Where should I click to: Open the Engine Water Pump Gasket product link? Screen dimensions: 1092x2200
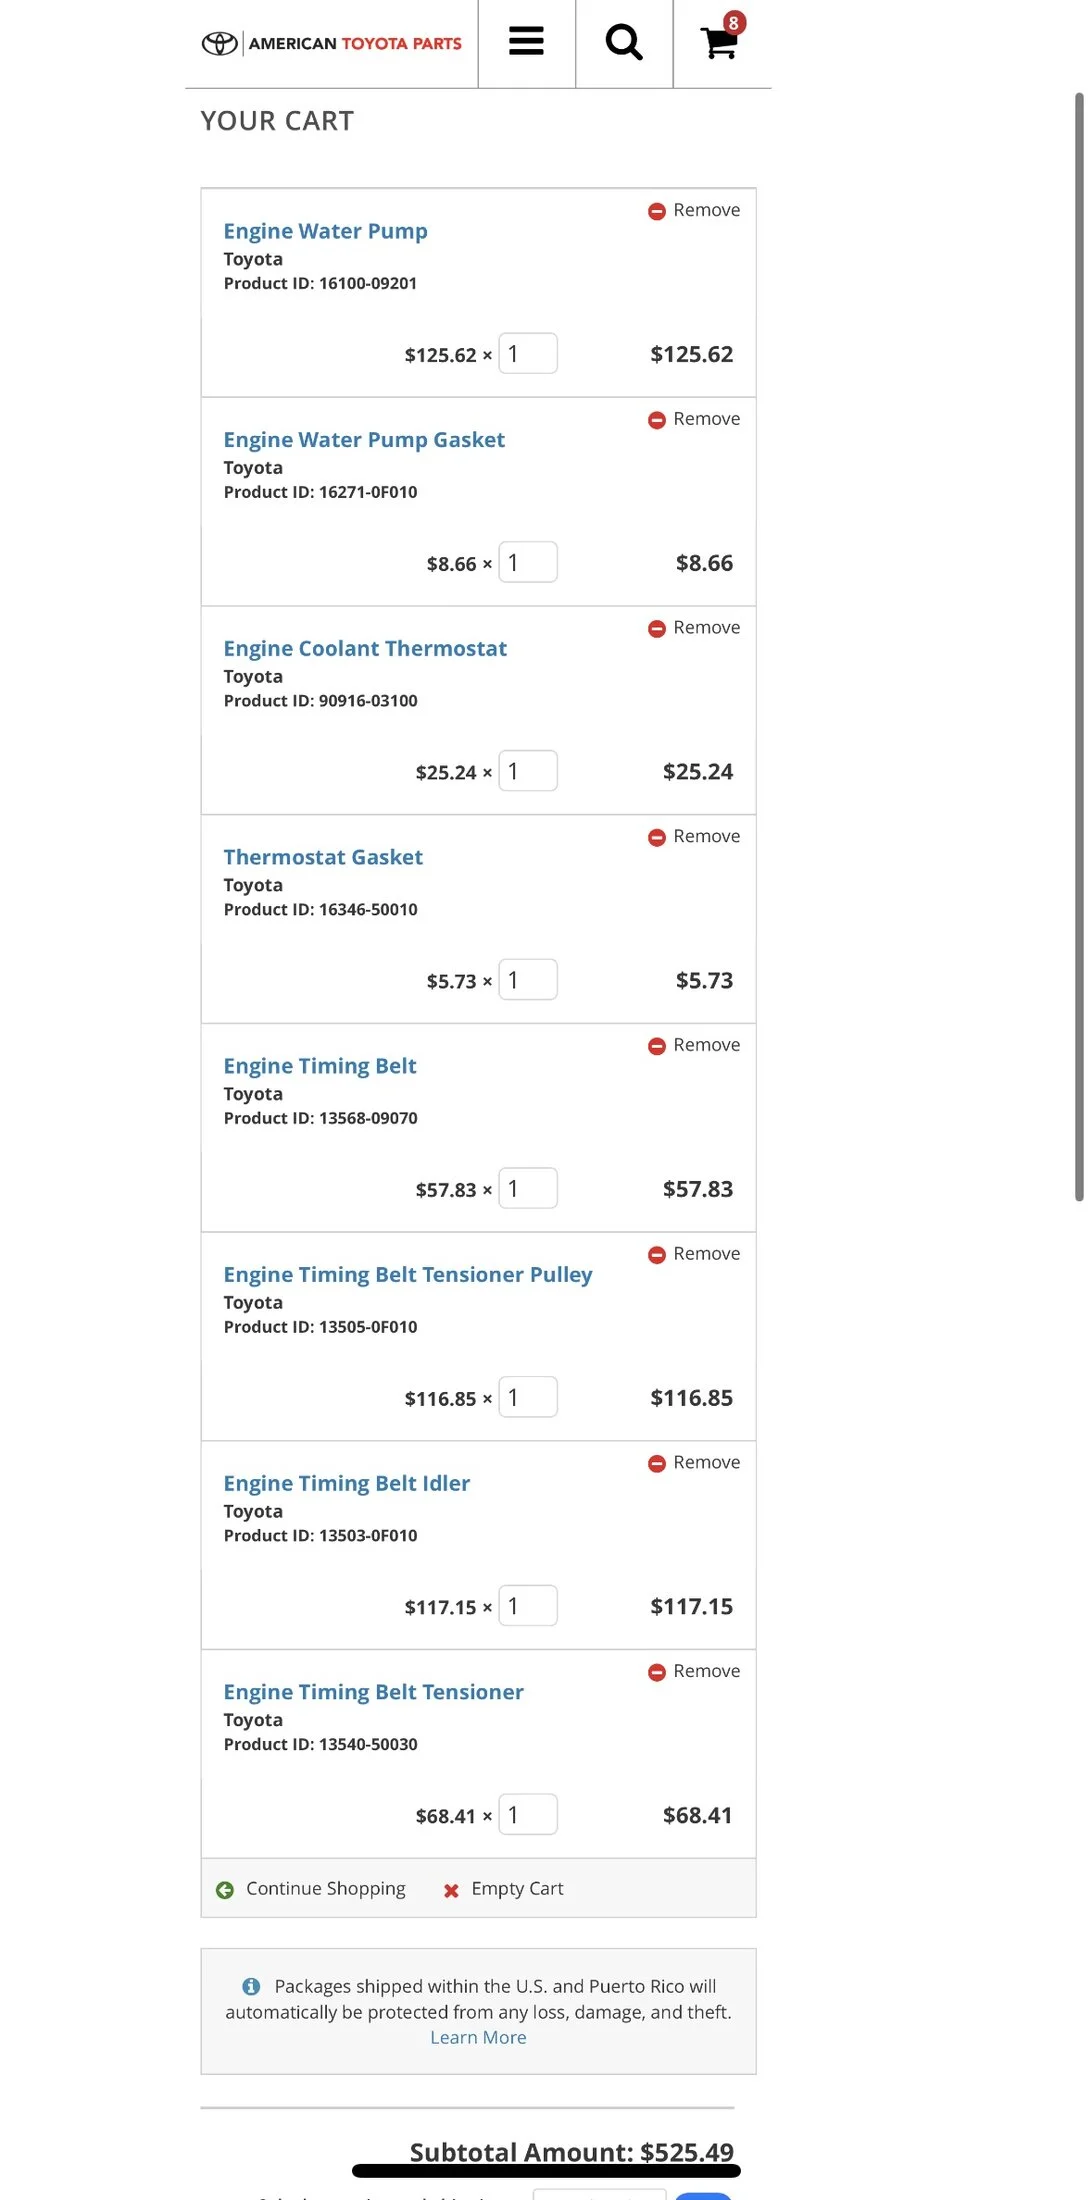point(364,440)
